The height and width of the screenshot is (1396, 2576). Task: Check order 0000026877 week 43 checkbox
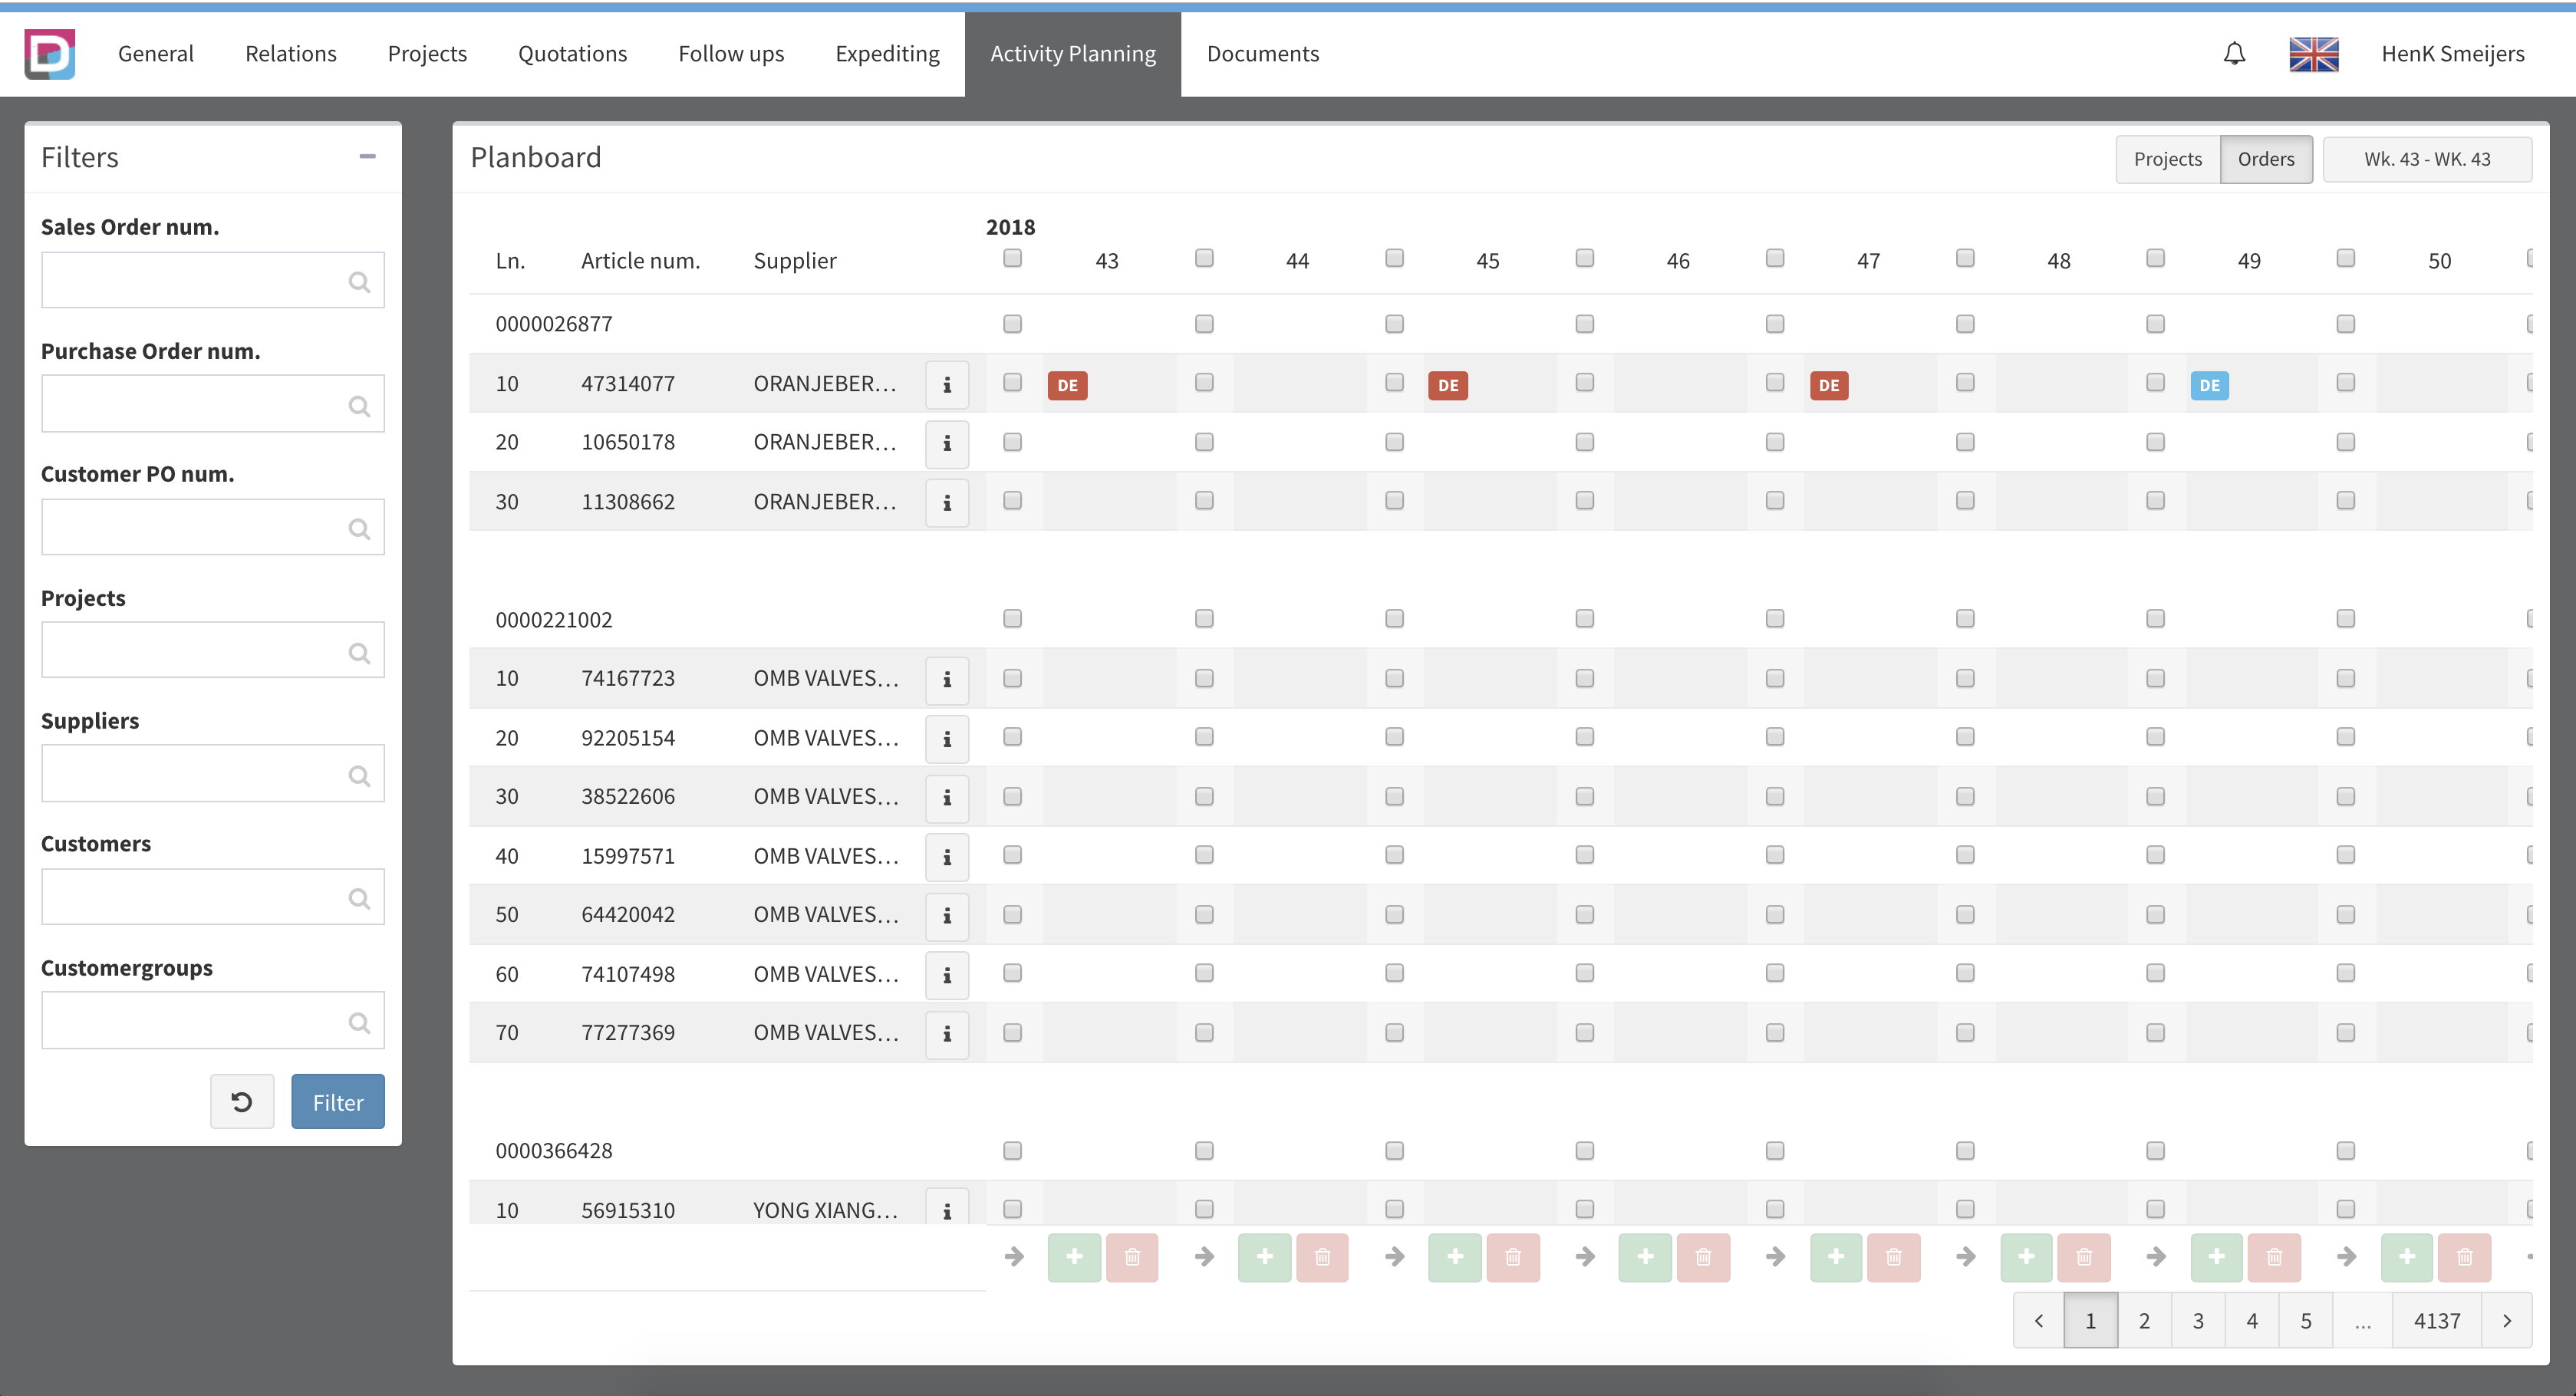pos(1012,324)
